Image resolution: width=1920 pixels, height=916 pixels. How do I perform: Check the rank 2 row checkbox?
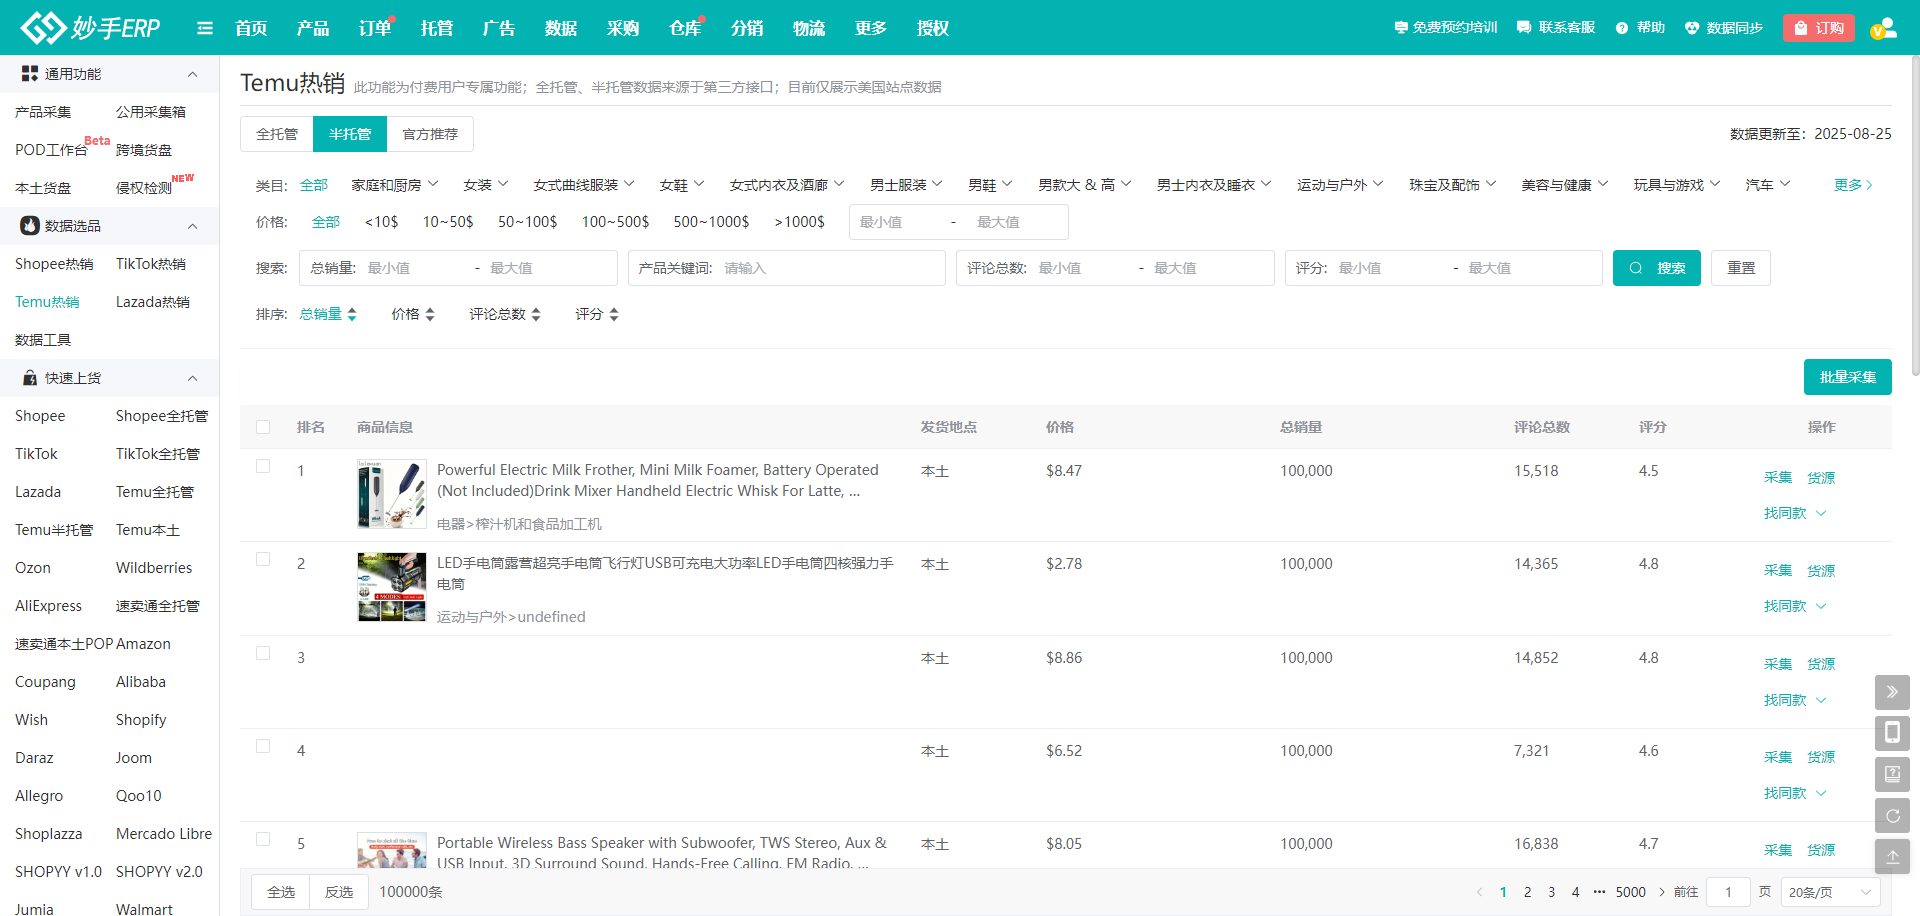click(x=263, y=559)
